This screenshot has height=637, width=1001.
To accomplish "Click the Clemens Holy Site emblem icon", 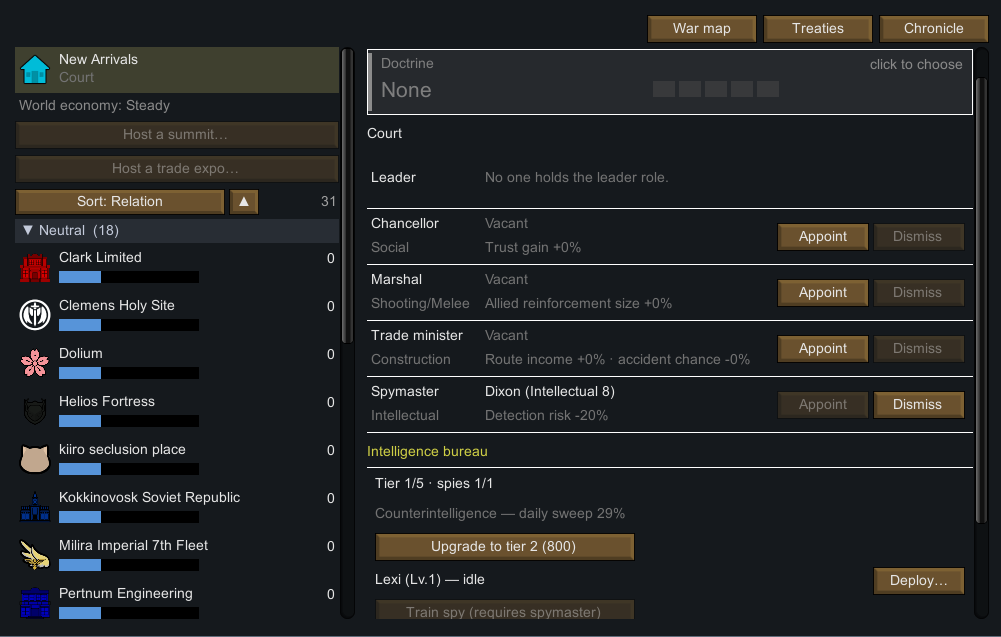I will [x=34, y=315].
